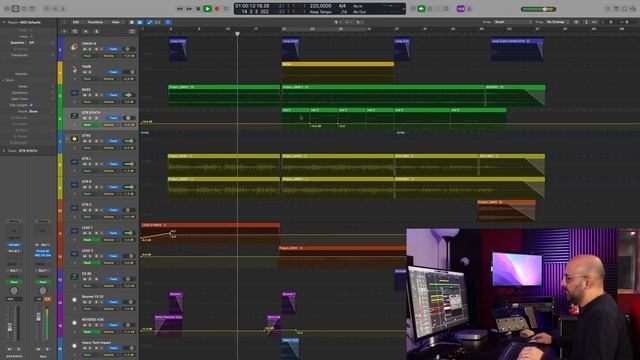Record-enable the GTR L track

[x=96, y=164]
